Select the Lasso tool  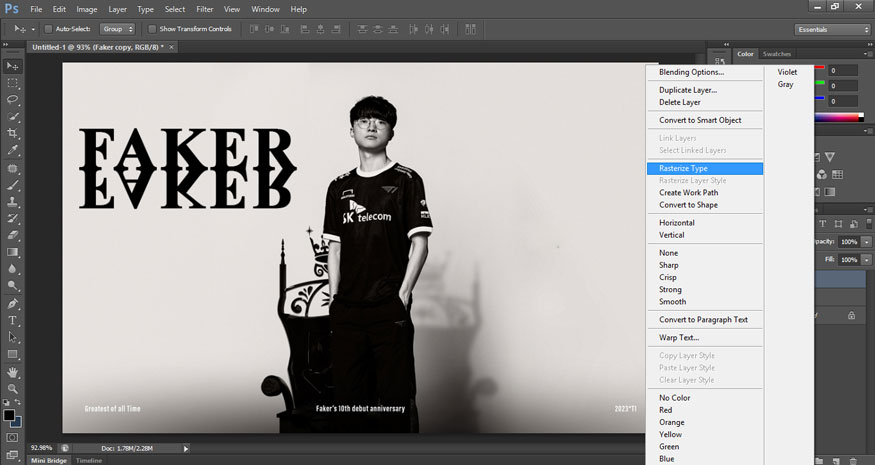[x=12, y=99]
